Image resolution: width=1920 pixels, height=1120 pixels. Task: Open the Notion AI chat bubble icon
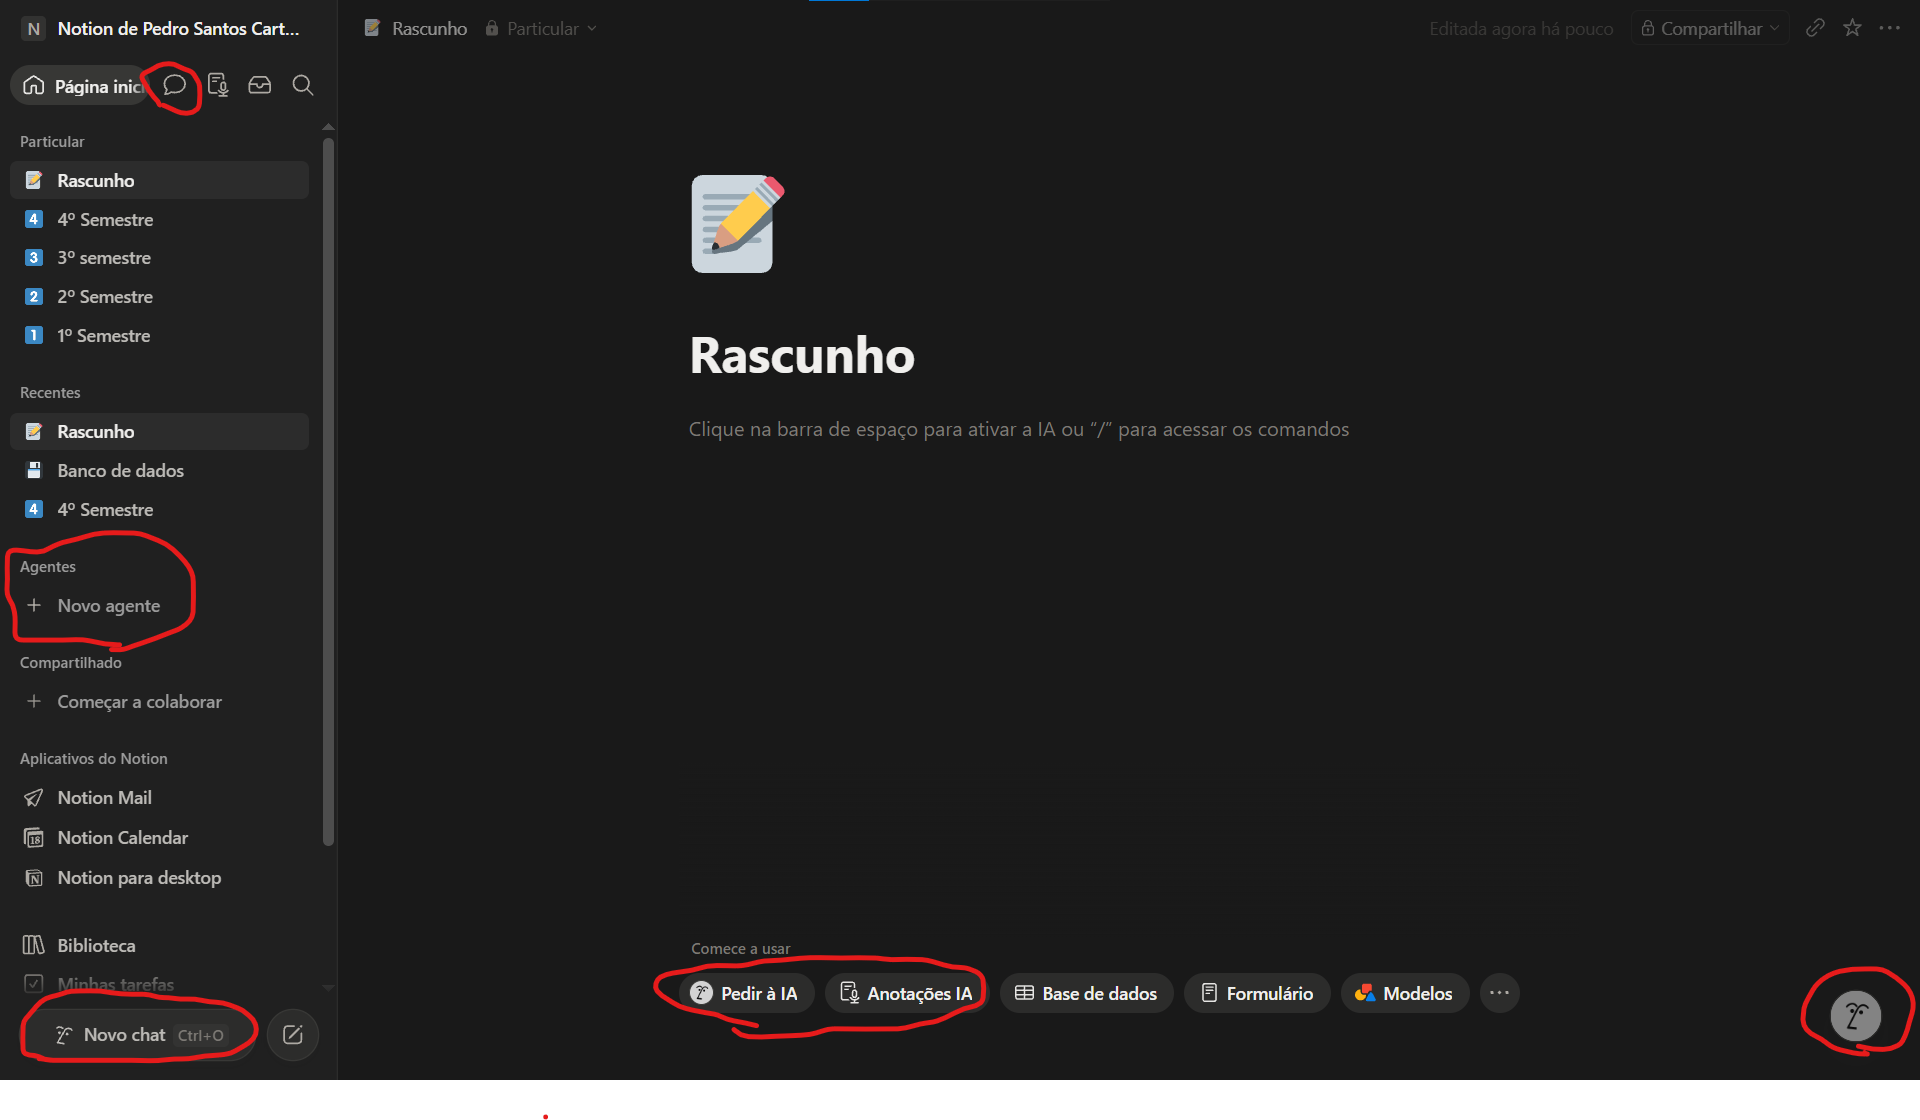coord(174,85)
